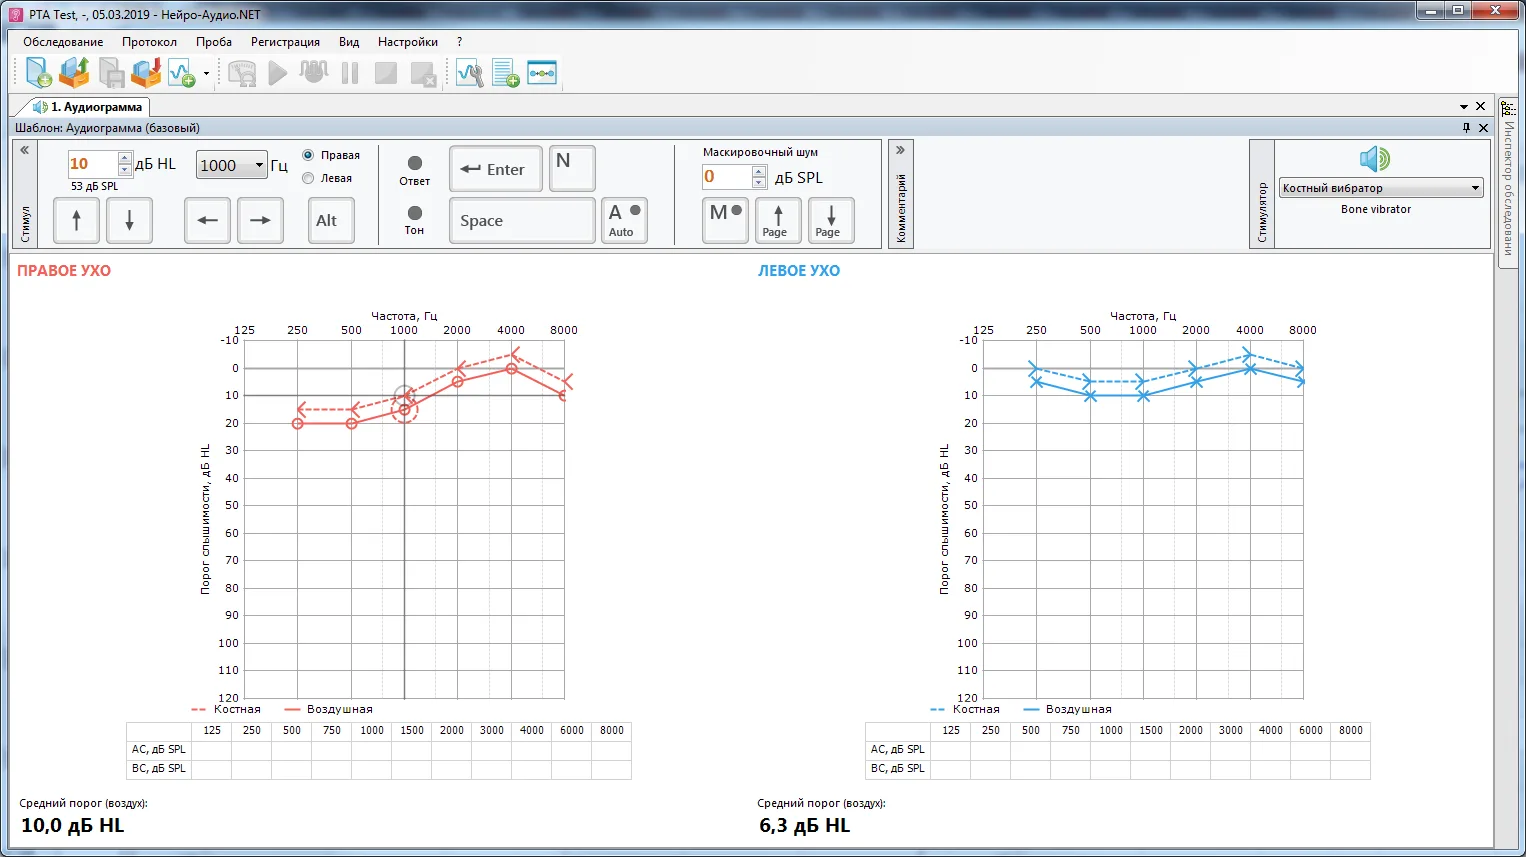The height and width of the screenshot is (857, 1526).
Task: Click the new examination toolbar icon
Action: pyautogui.click(x=38, y=73)
